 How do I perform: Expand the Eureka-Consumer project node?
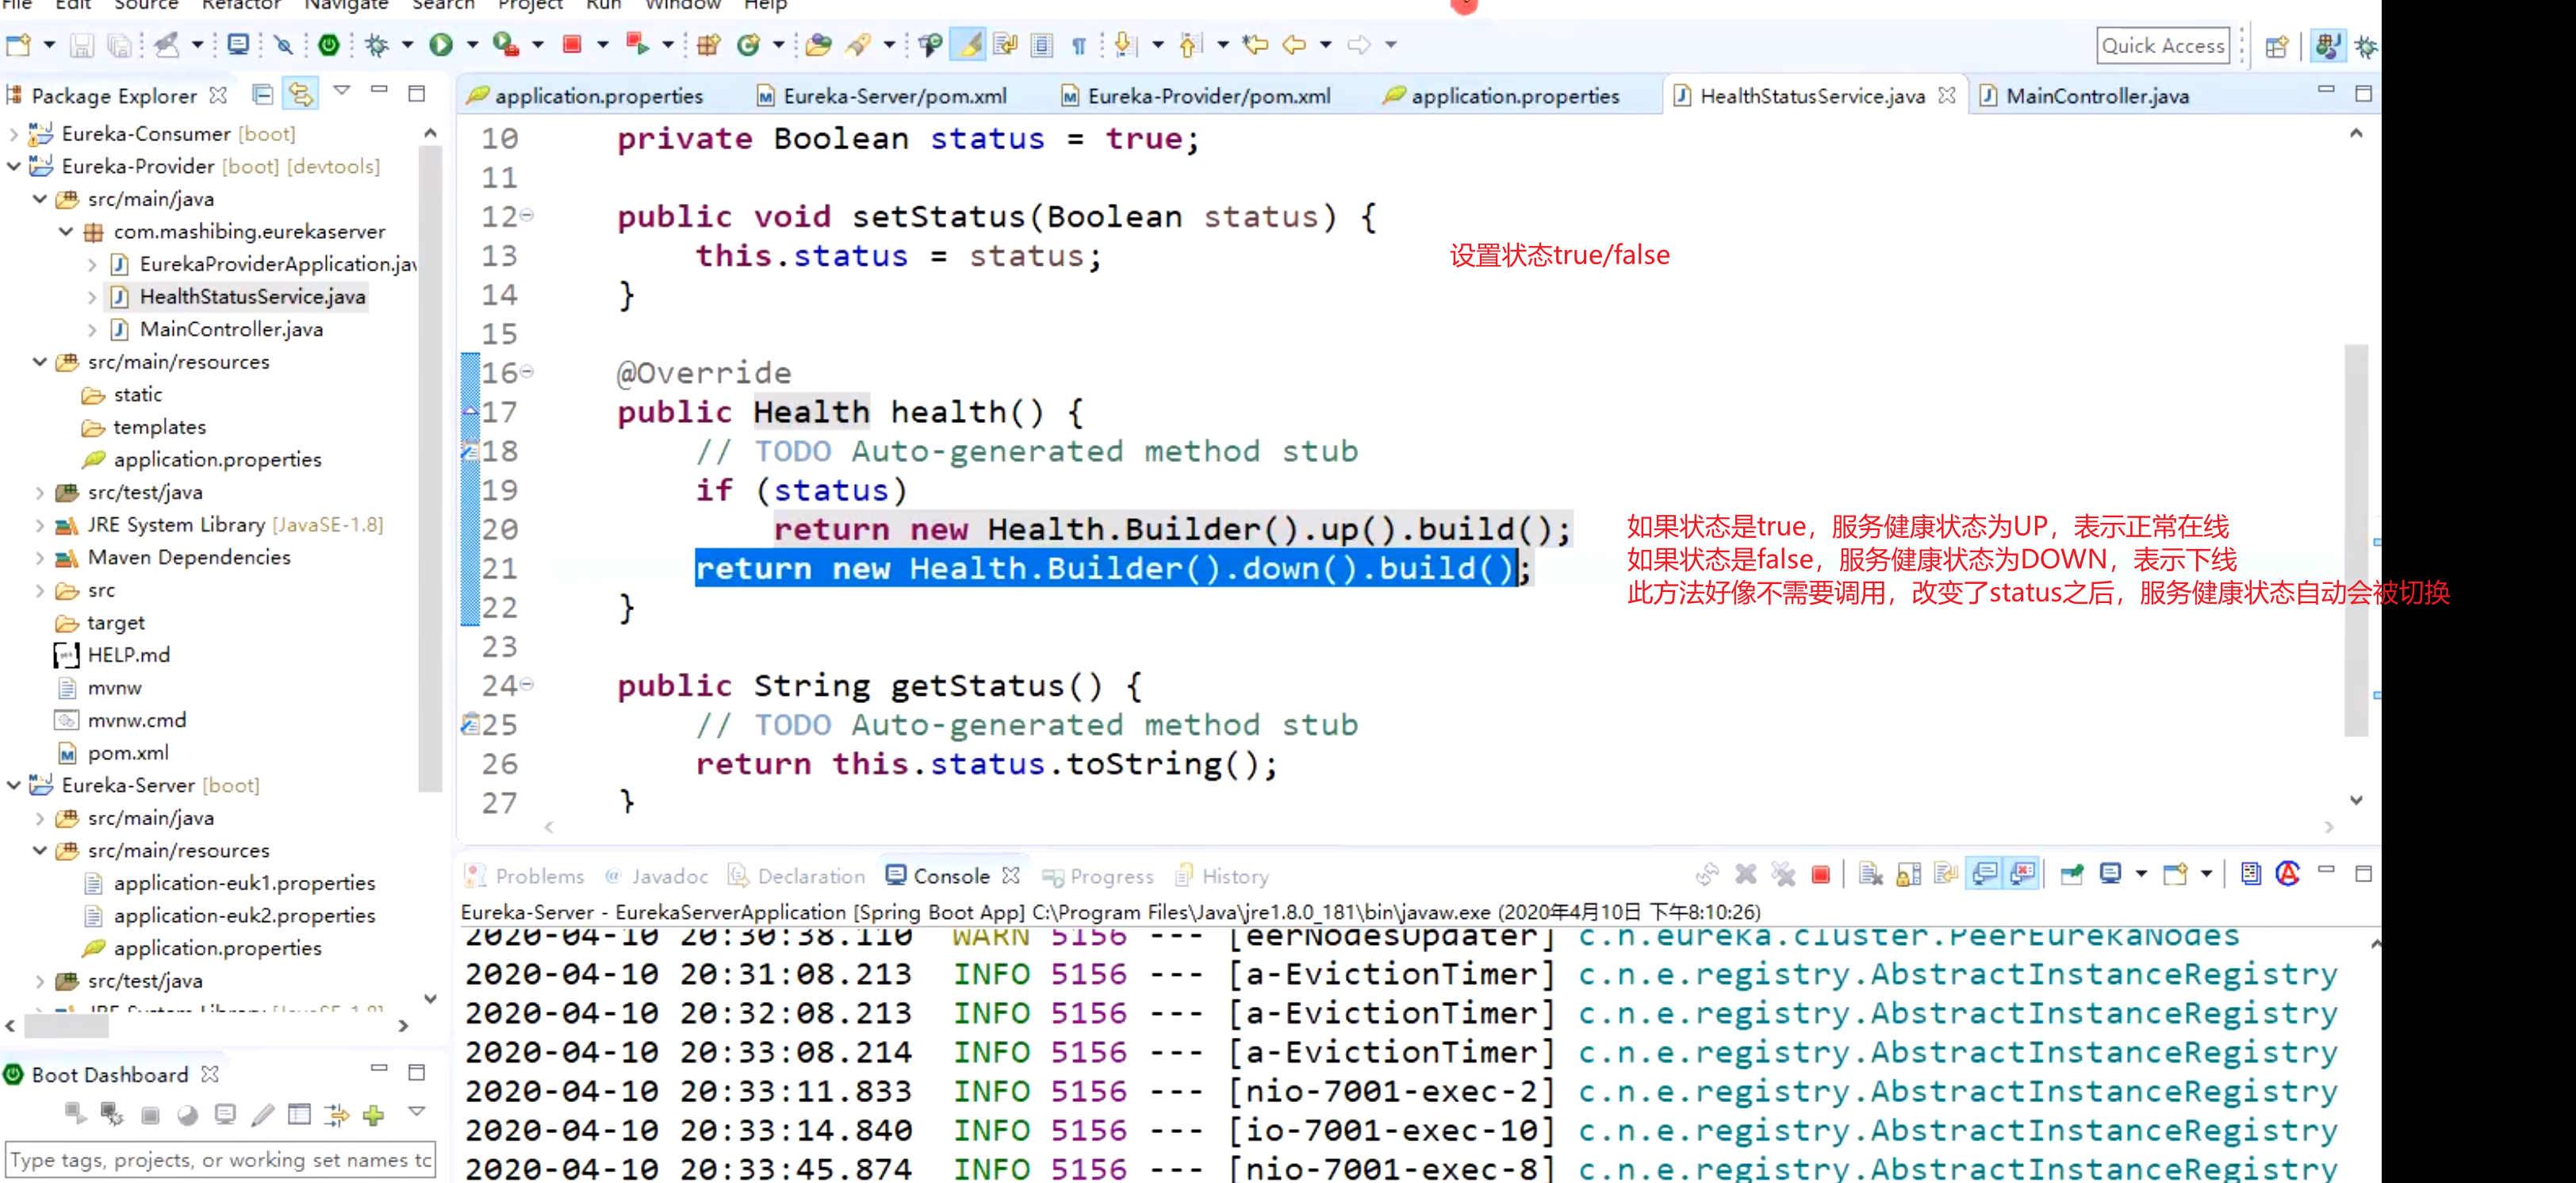point(14,134)
